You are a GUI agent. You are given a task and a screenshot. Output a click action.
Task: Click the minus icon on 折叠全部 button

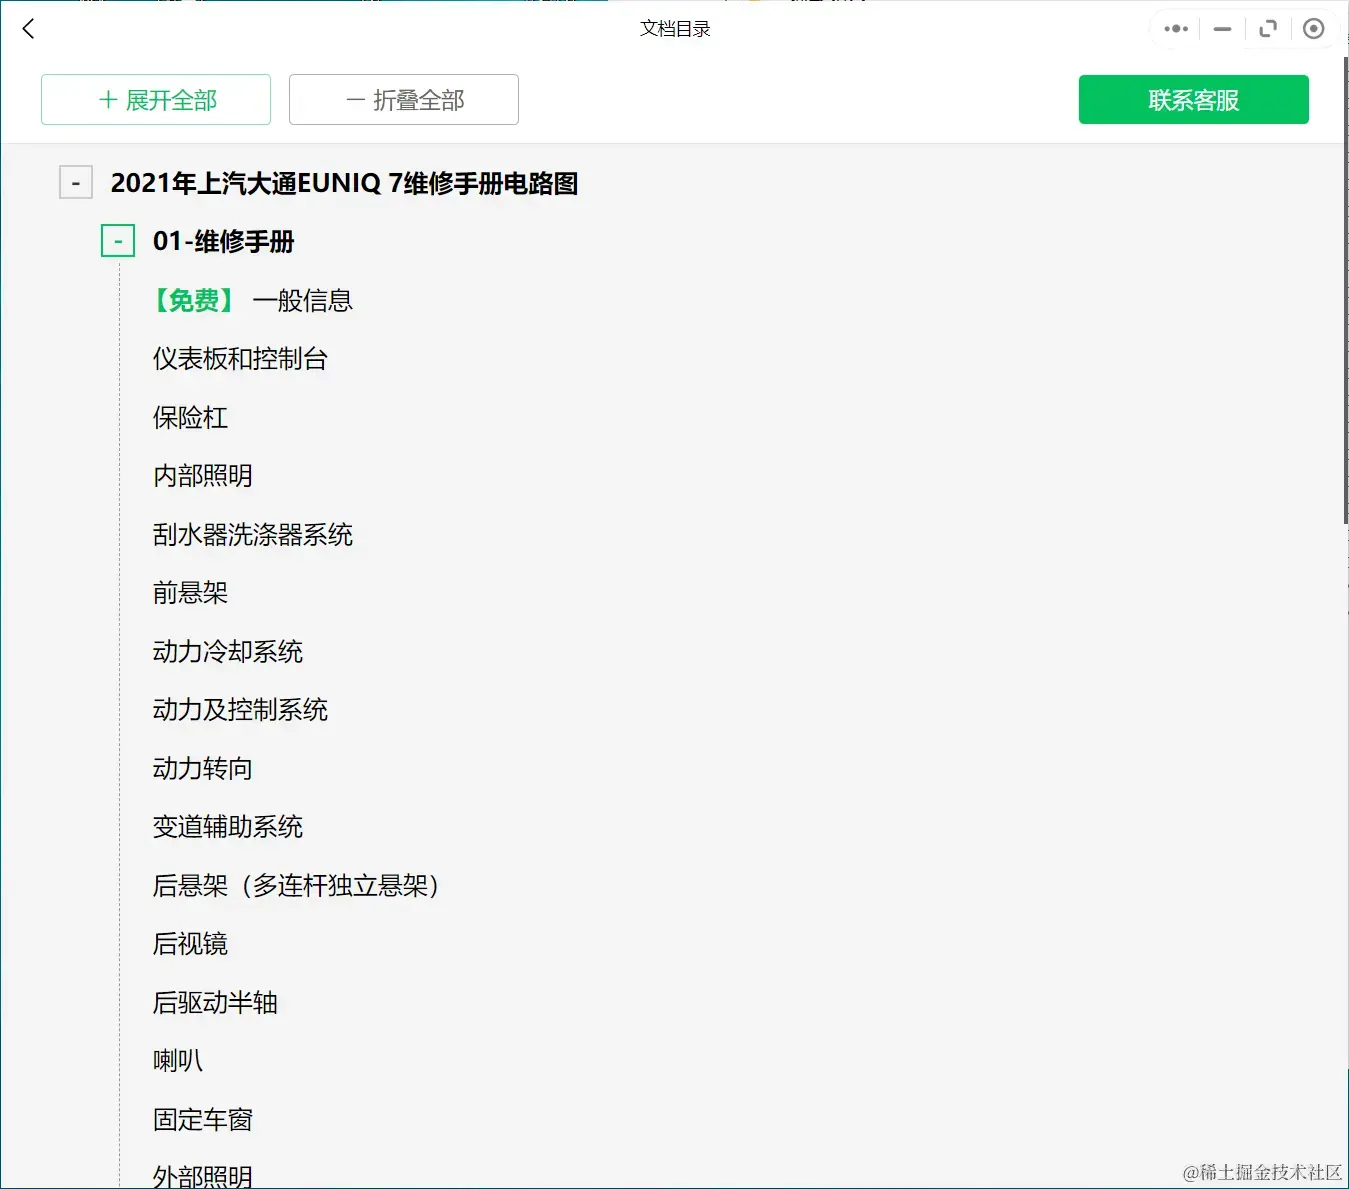point(354,99)
